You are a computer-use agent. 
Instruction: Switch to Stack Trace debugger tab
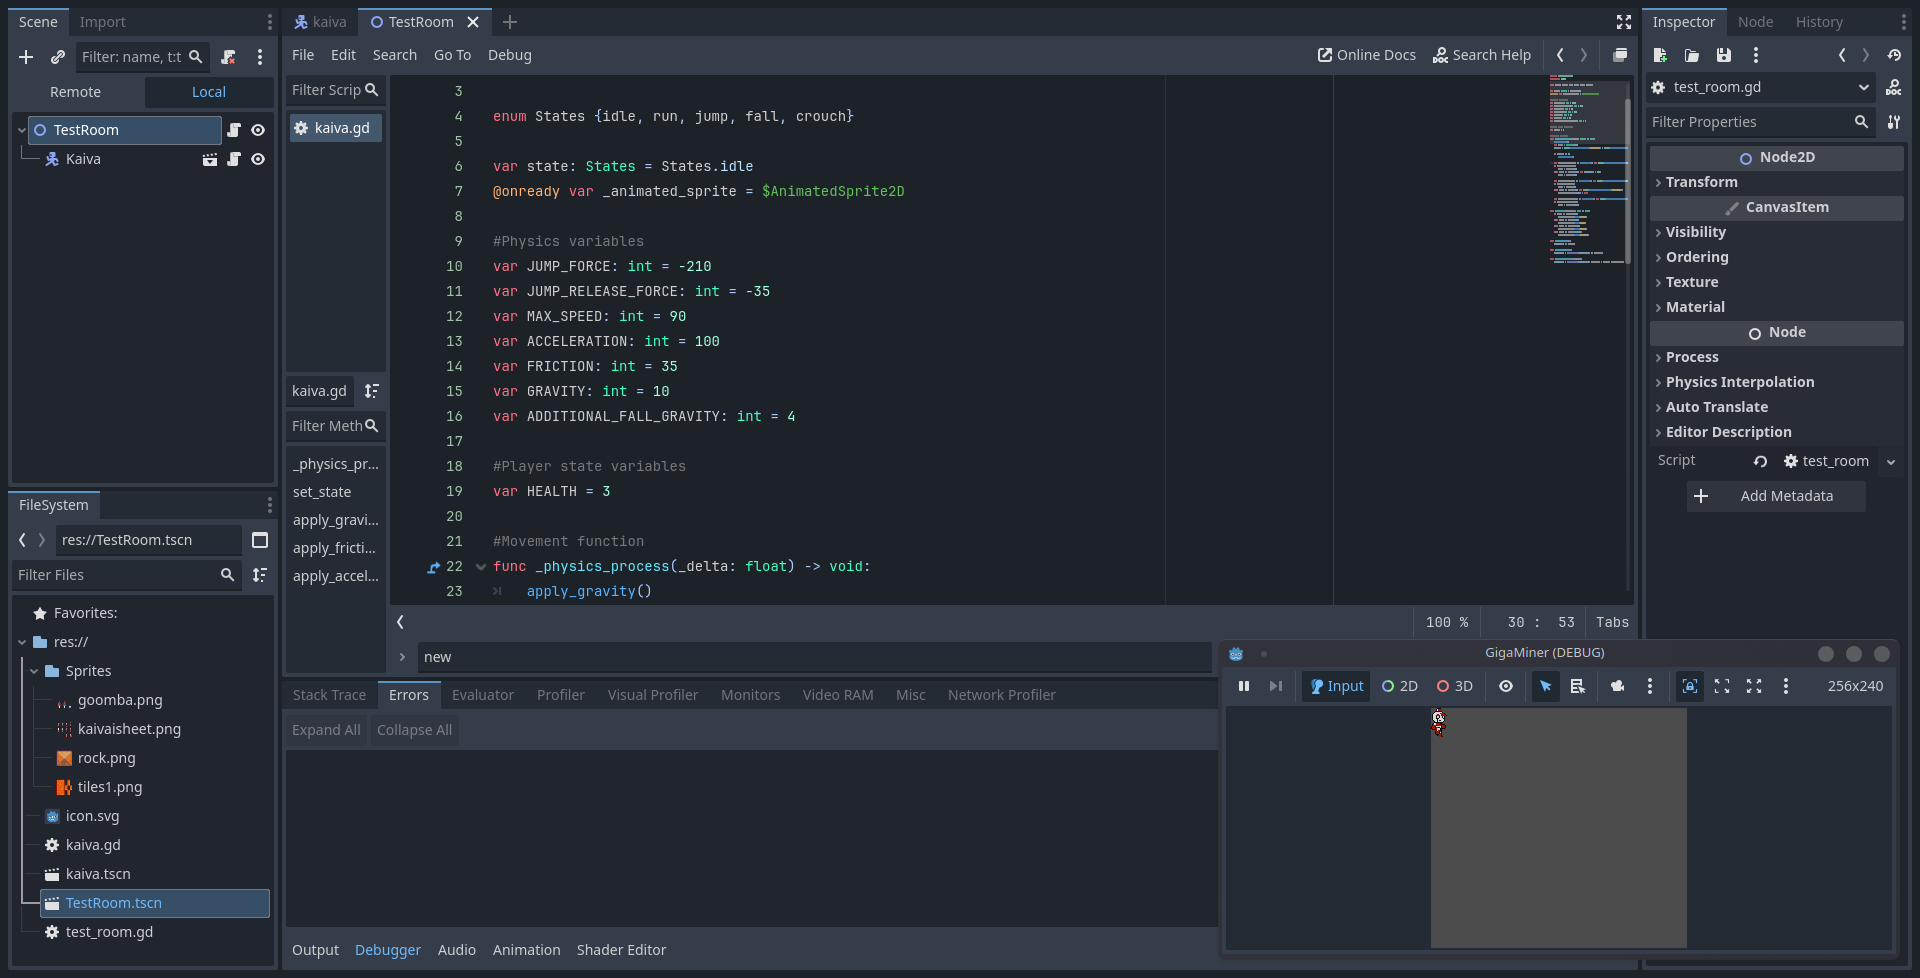(329, 695)
